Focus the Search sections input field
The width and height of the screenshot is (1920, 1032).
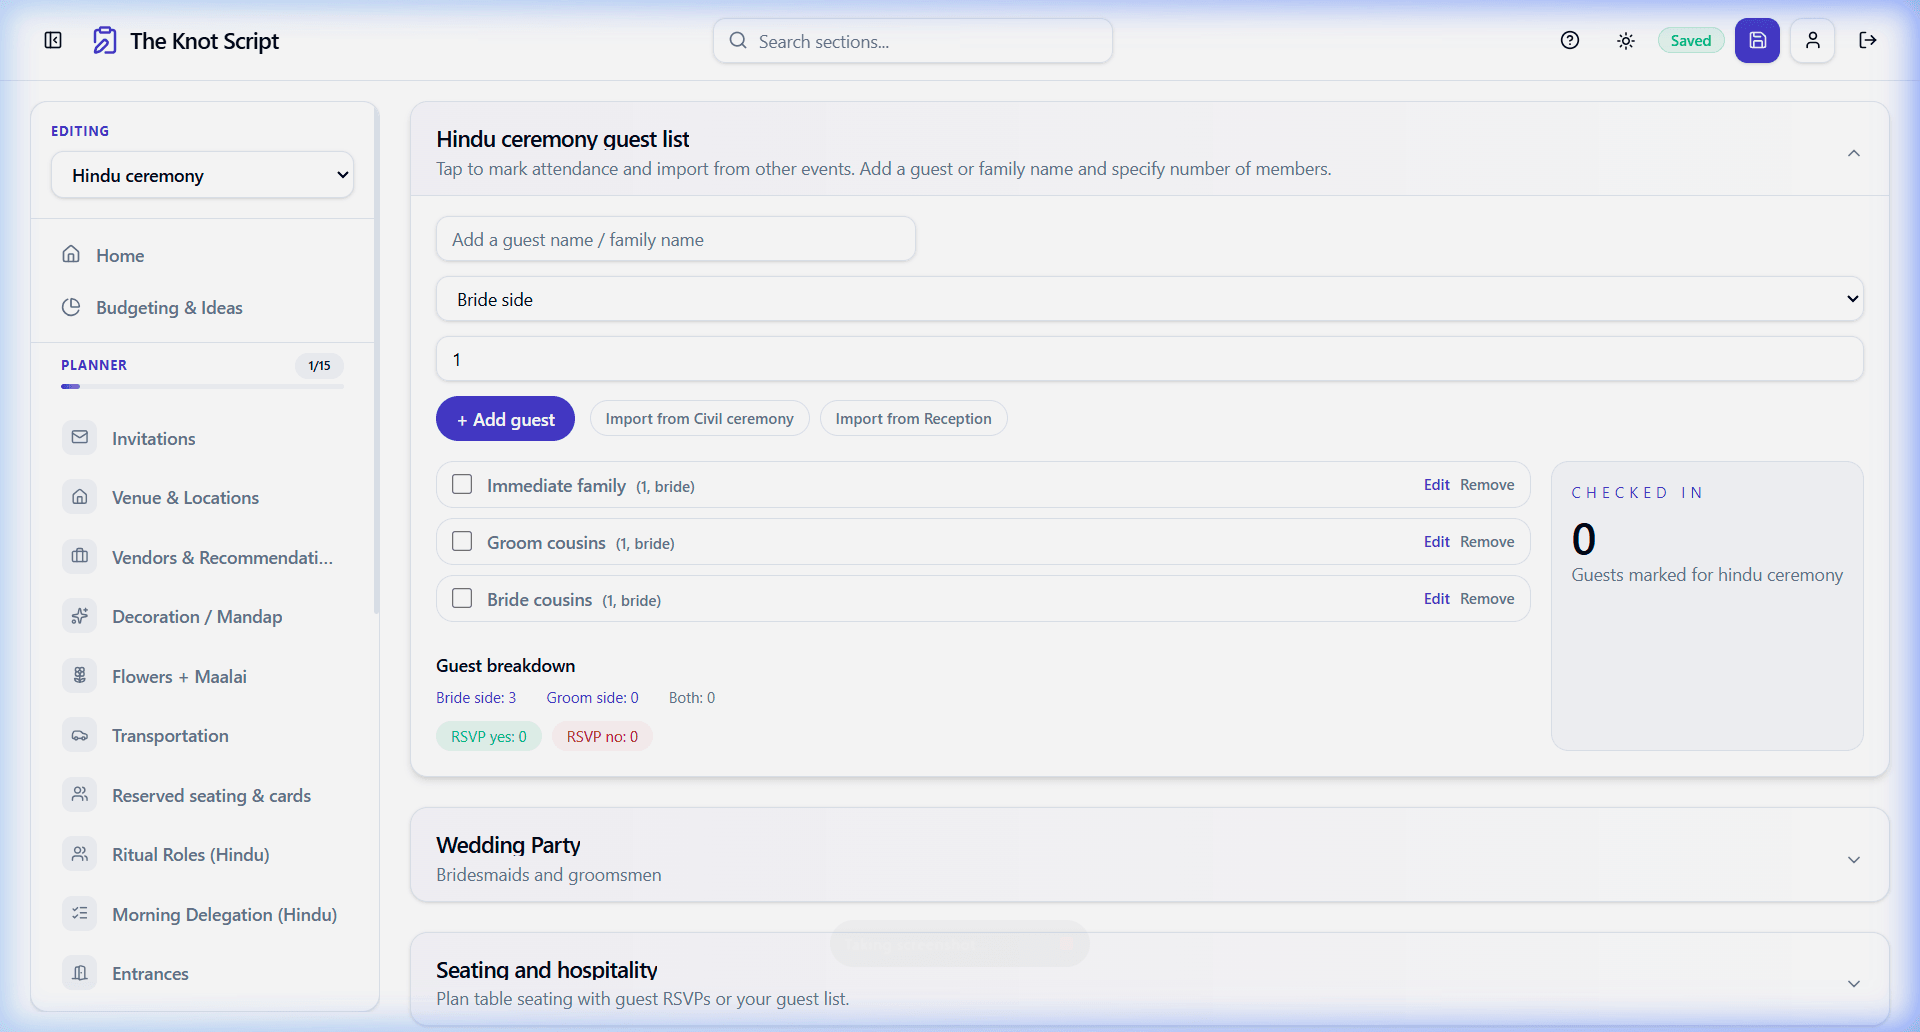(x=911, y=41)
